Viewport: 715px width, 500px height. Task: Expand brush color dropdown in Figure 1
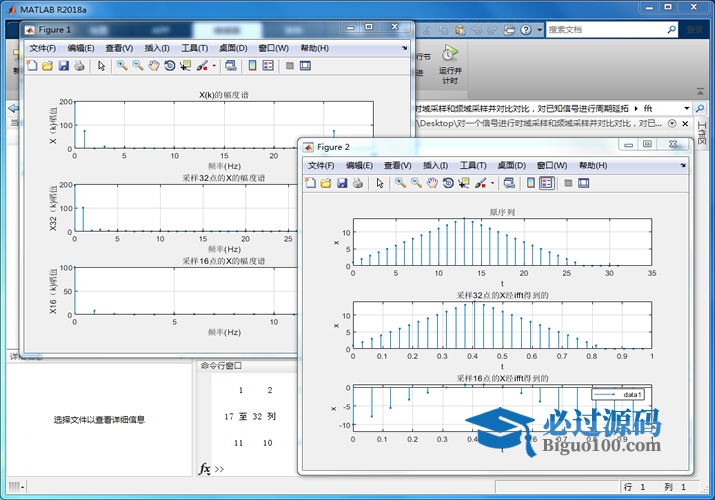[x=214, y=66]
